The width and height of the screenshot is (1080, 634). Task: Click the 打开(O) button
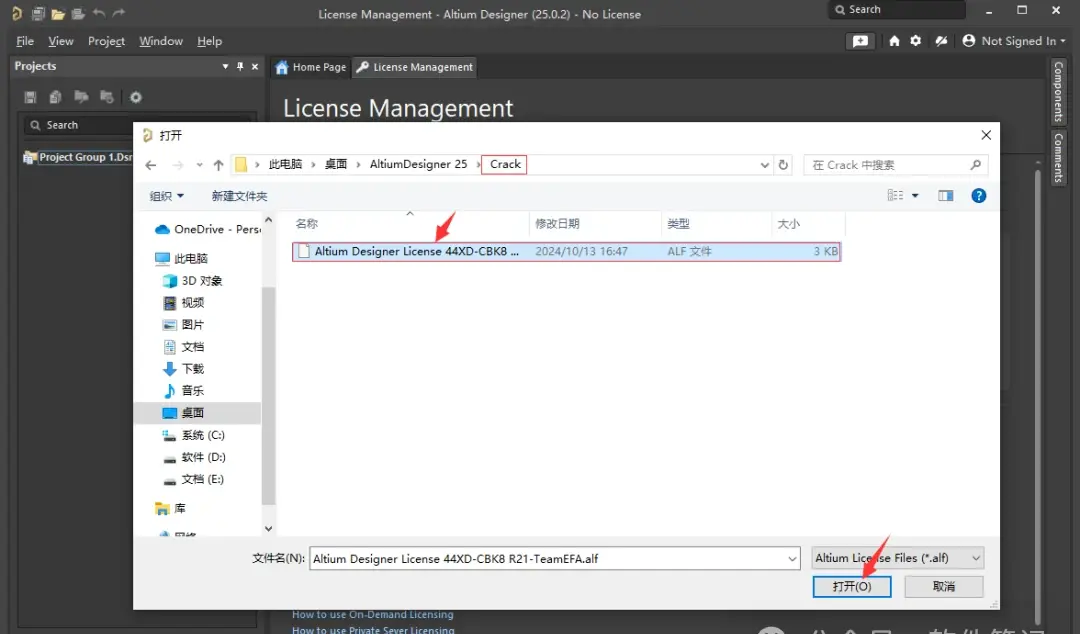point(852,586)
